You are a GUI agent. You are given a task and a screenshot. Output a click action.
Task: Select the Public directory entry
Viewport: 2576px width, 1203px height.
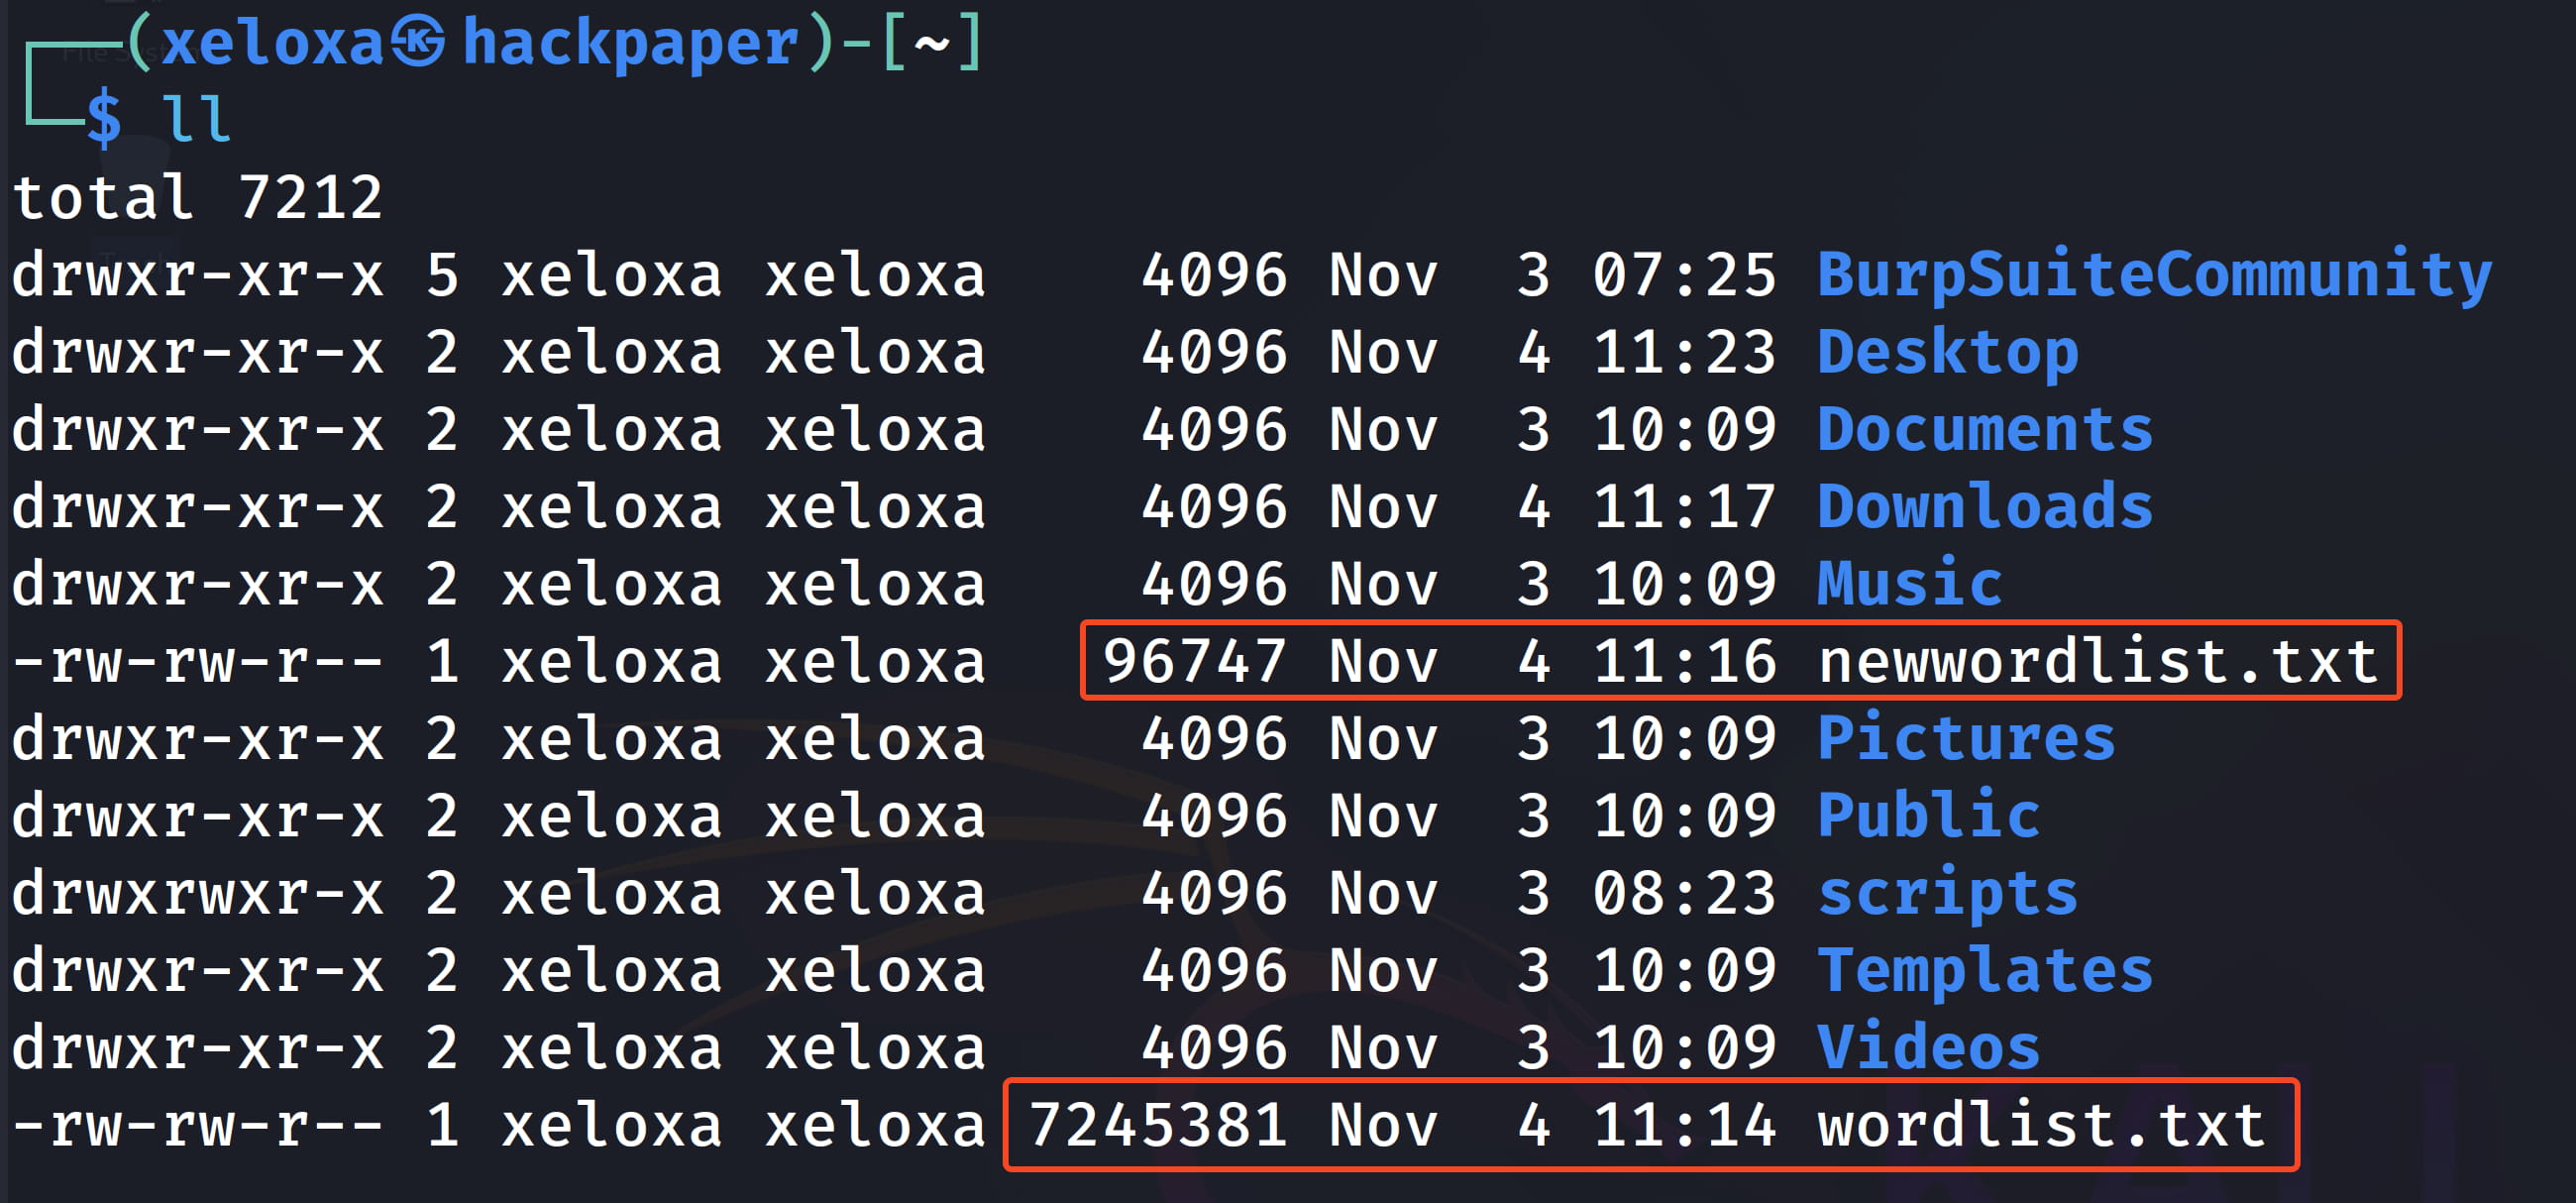coord(1928,816)
